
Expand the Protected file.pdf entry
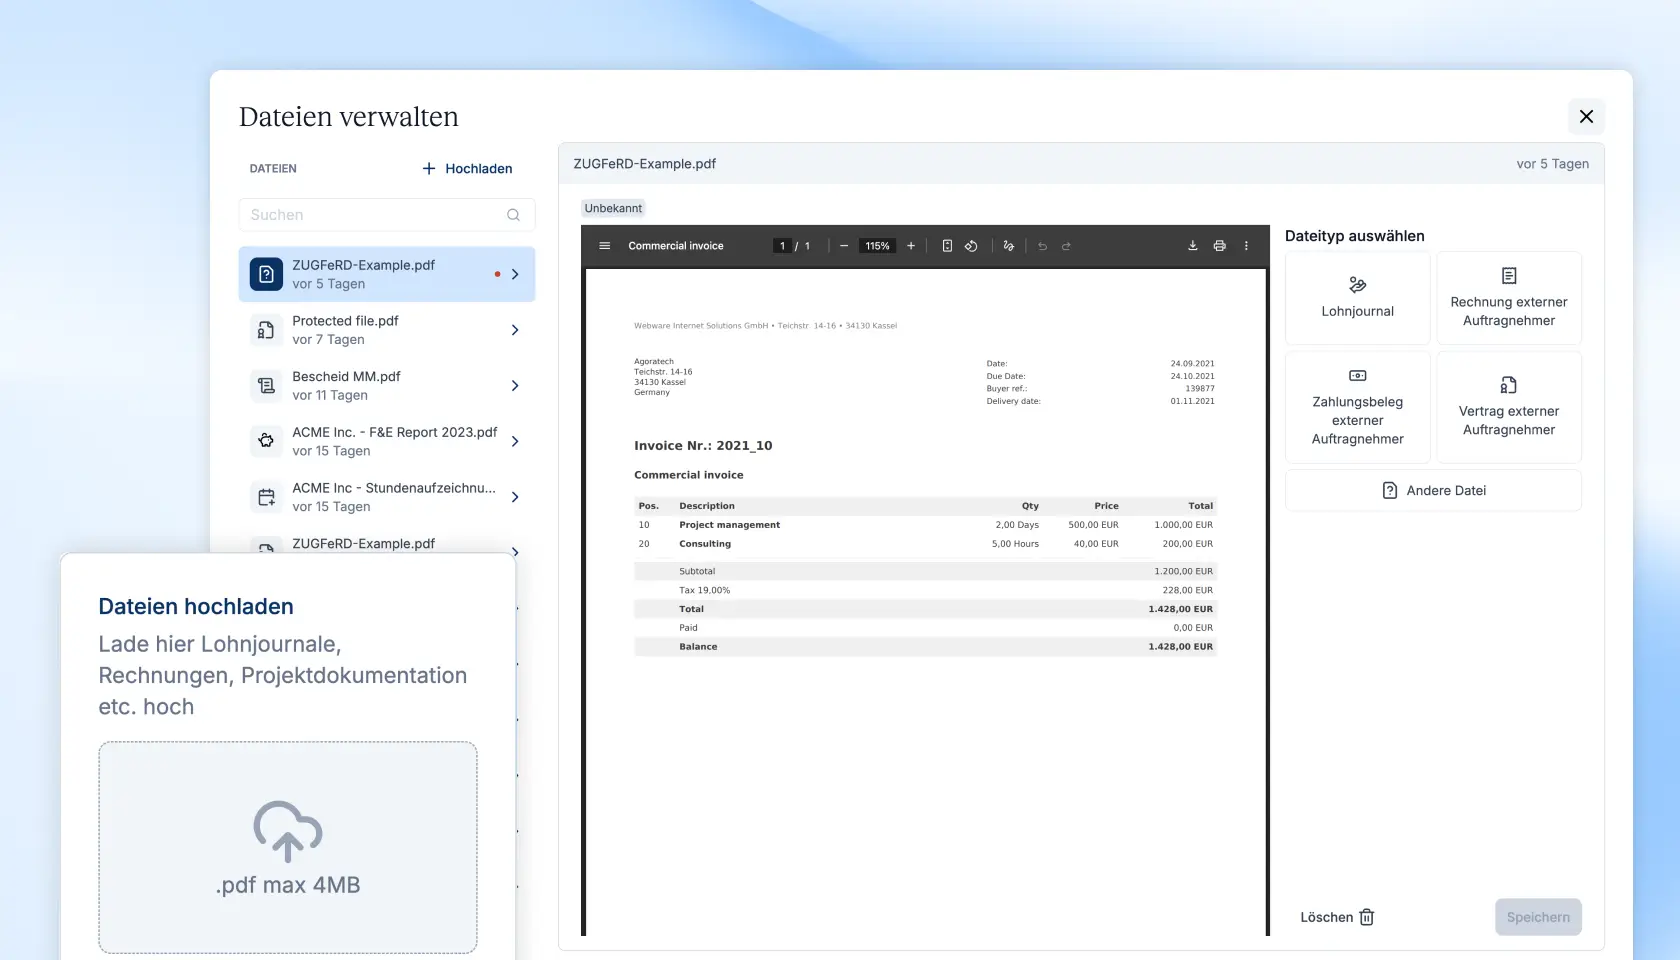point(515,330)
